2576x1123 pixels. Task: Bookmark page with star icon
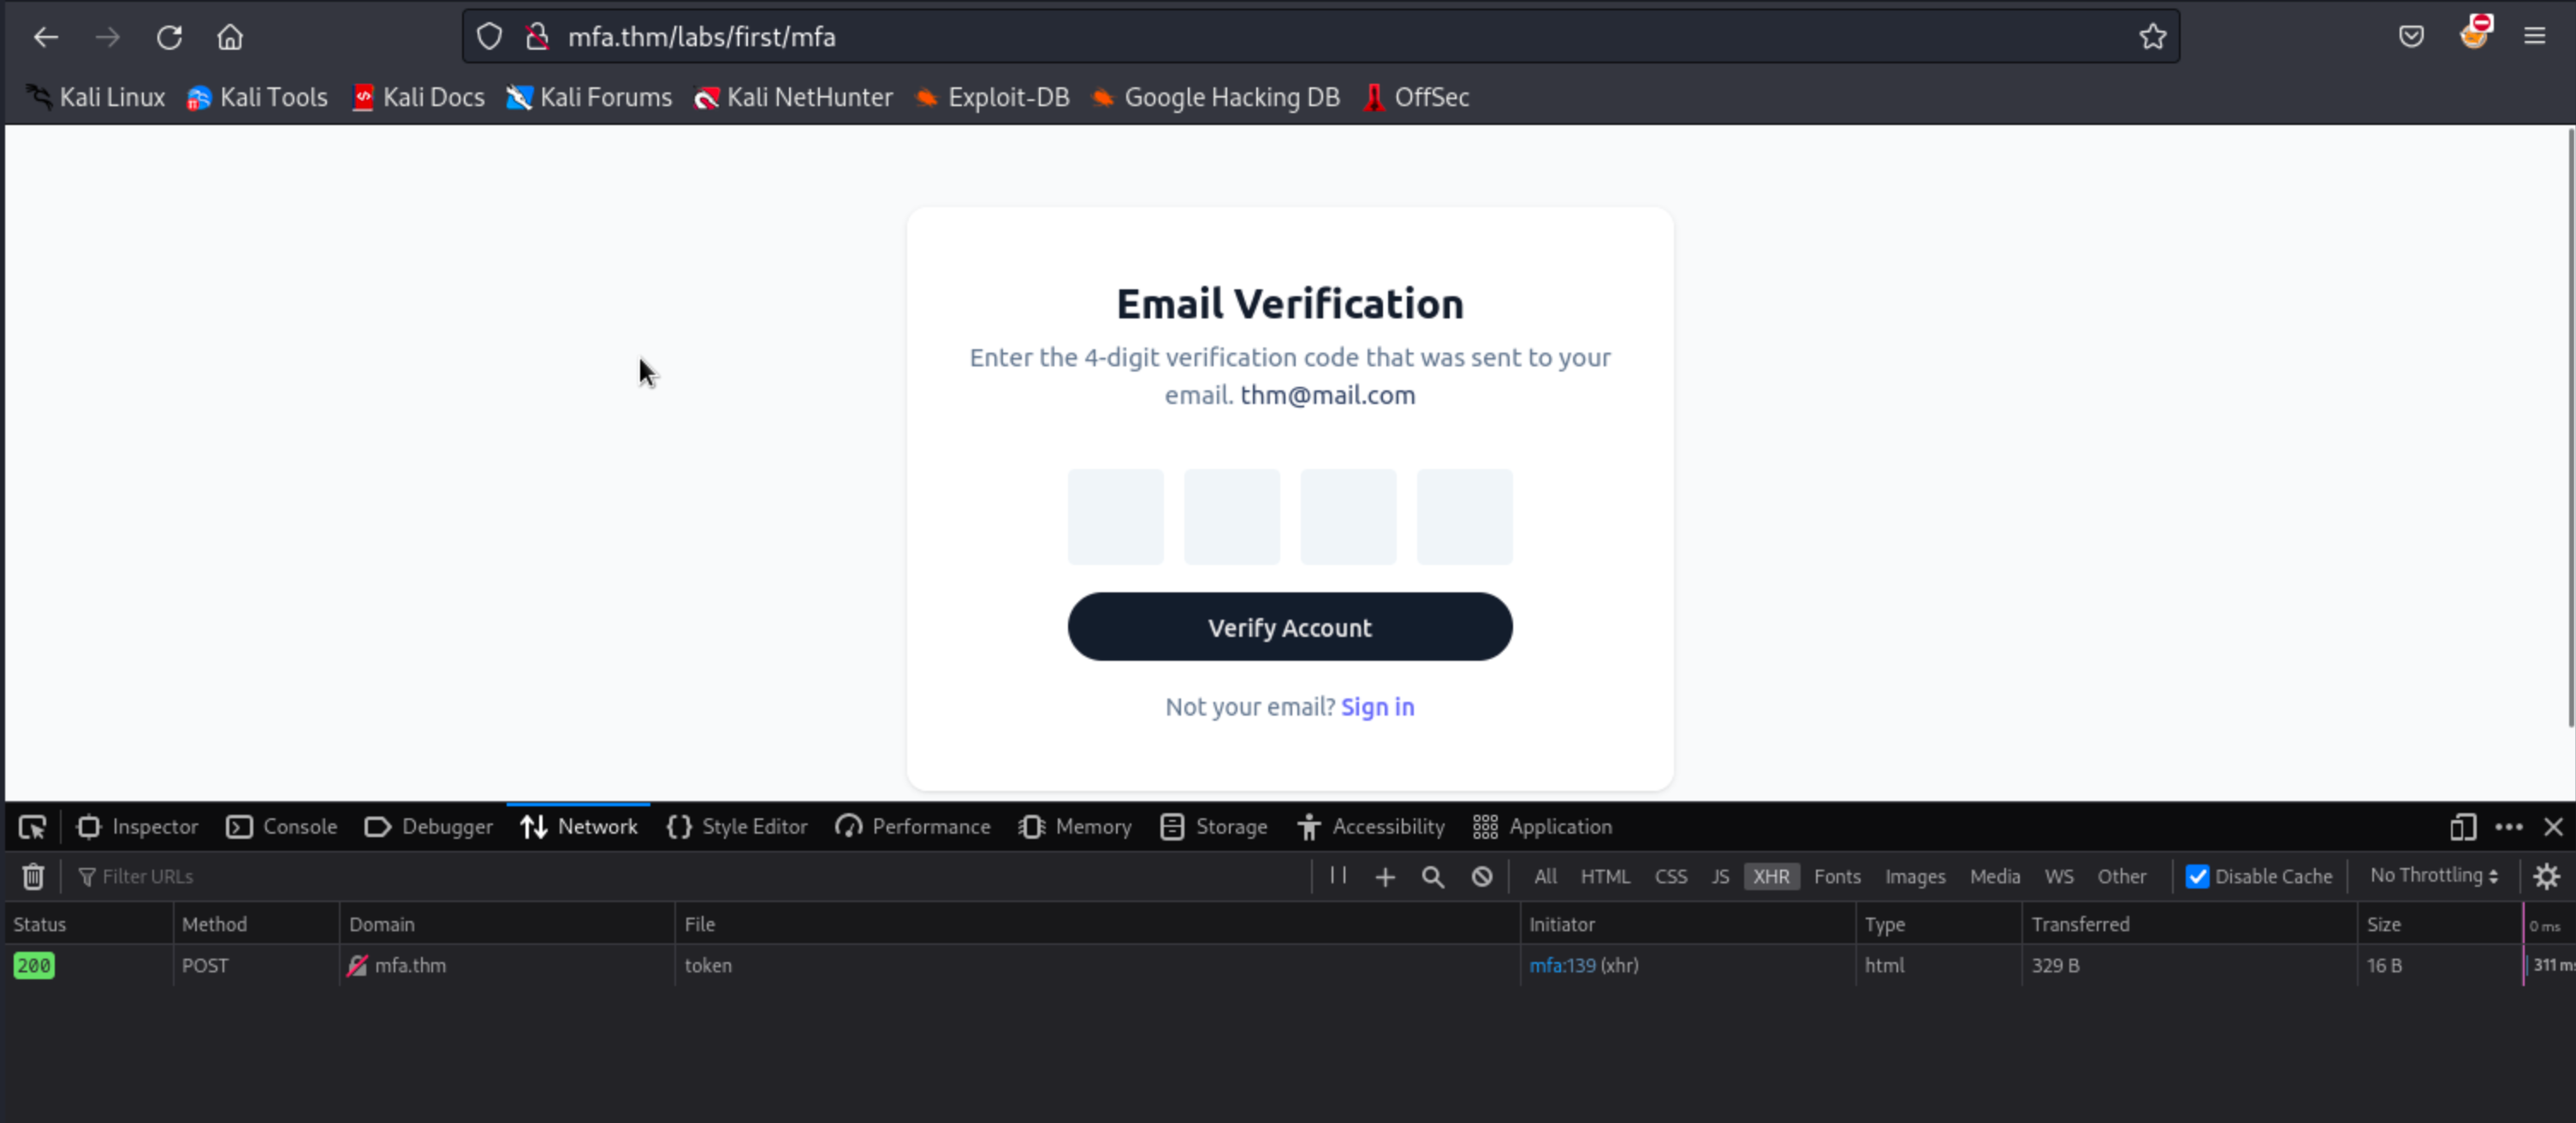point(2152,37)
